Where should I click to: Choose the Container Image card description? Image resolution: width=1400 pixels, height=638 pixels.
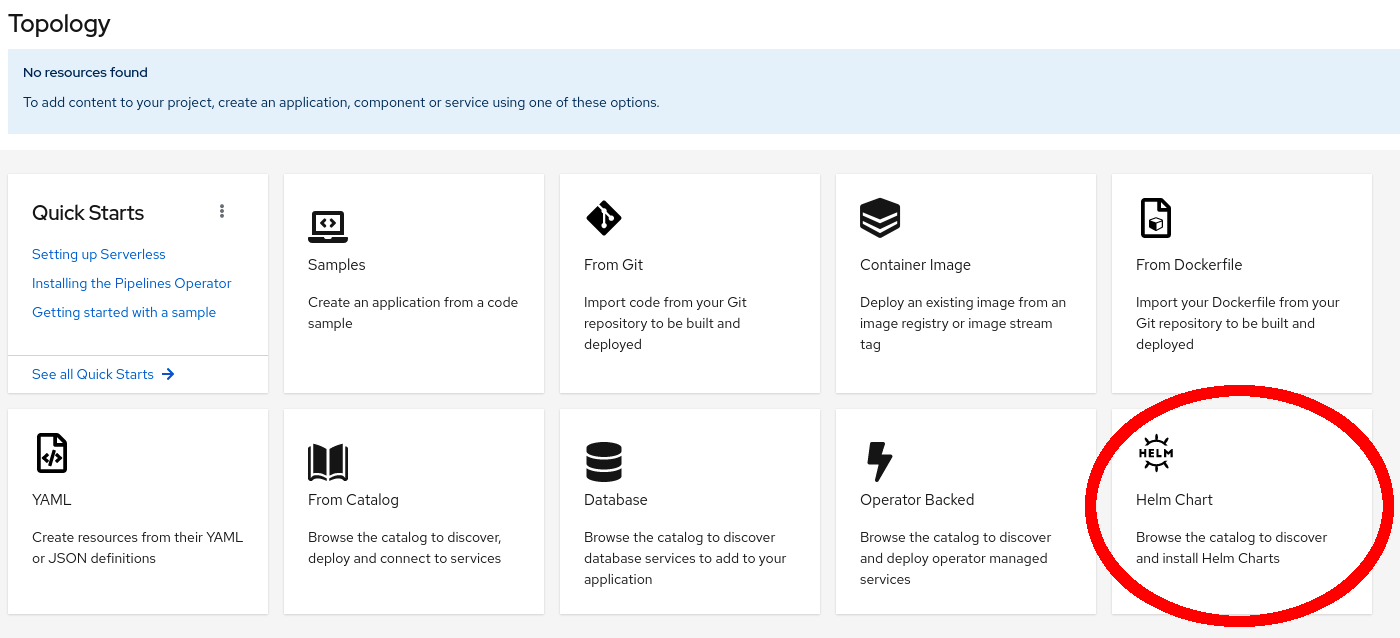pos(963,323)
